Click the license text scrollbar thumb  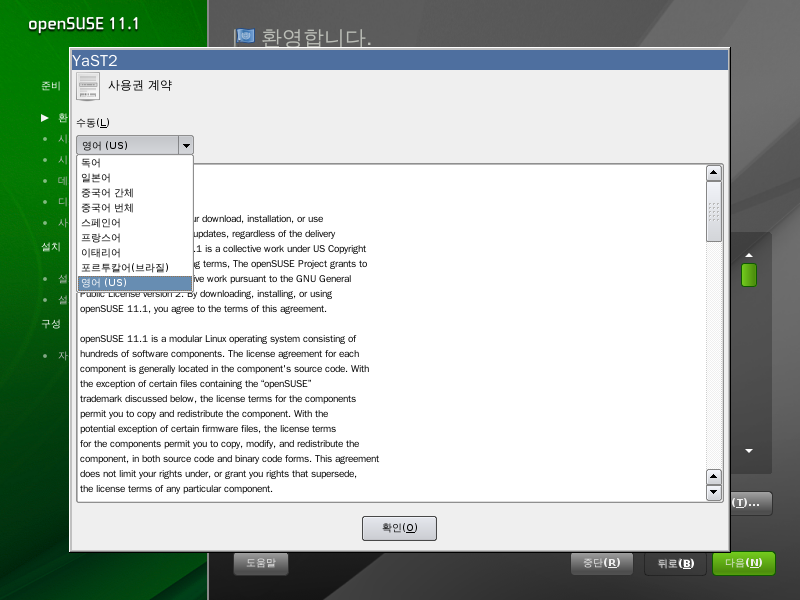point(713,211)
